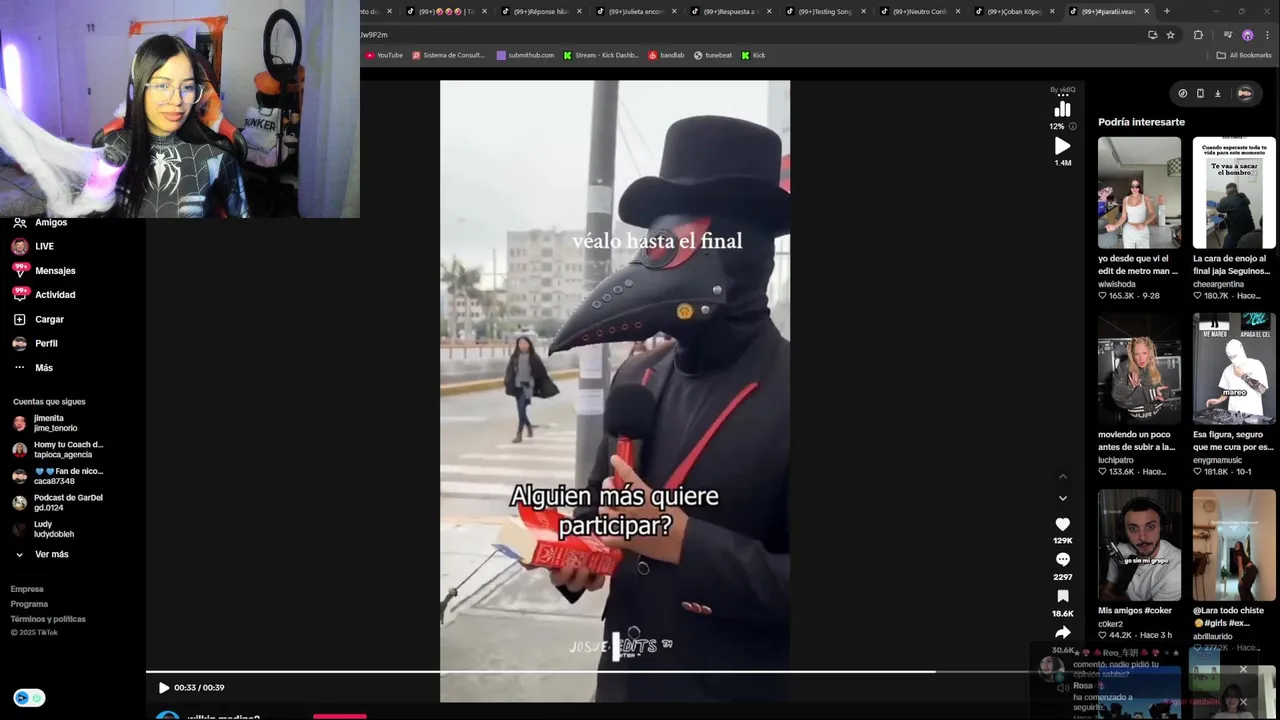Screen dimensions: 1280x720
Task: Open the Amigos section in sidebar
Action: pyautogui.click(x=40, y=222)
